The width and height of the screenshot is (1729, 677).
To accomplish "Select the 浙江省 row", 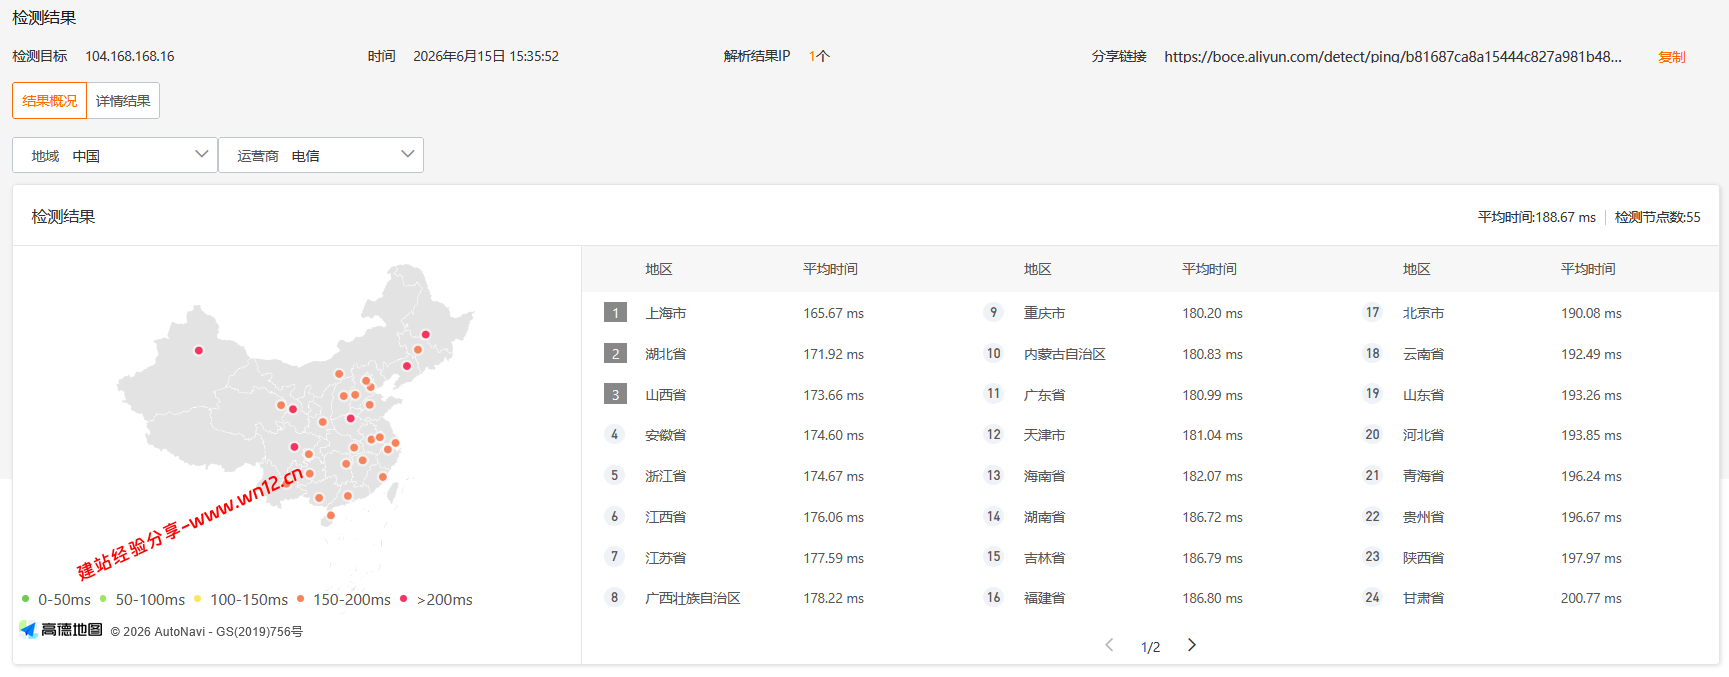I will (x=771, y=476).
